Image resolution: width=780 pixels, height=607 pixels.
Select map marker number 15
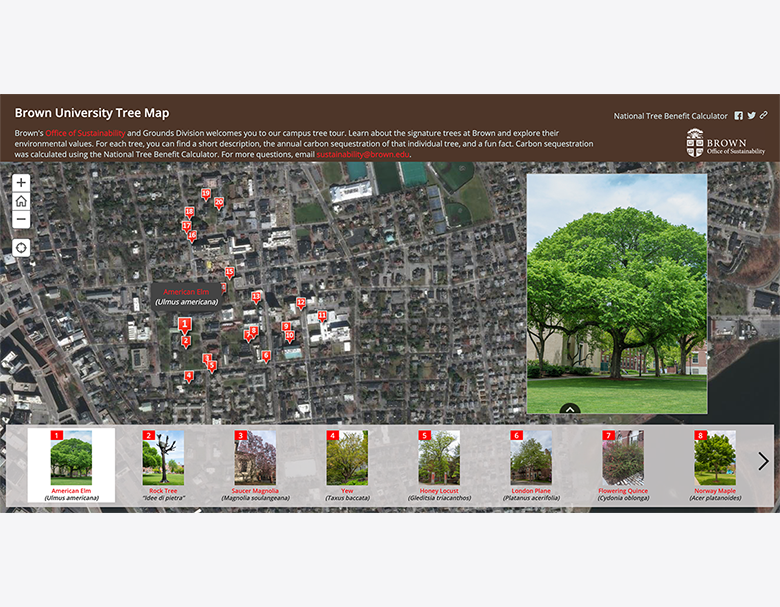(229, 273)
